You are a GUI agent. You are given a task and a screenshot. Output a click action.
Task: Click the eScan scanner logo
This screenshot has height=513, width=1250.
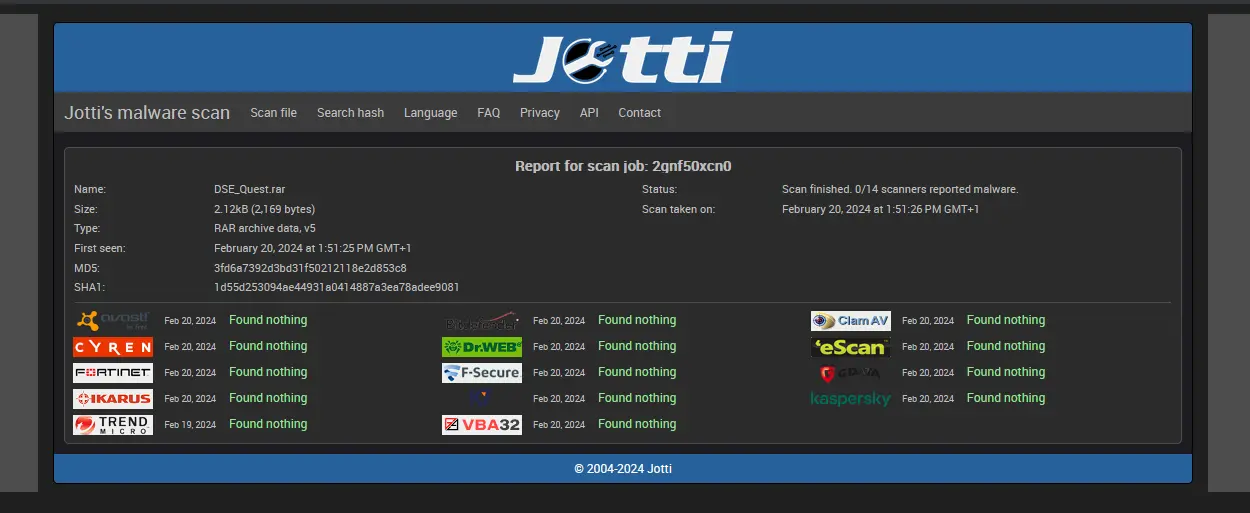pyautogui.click(x=851, y=347)
